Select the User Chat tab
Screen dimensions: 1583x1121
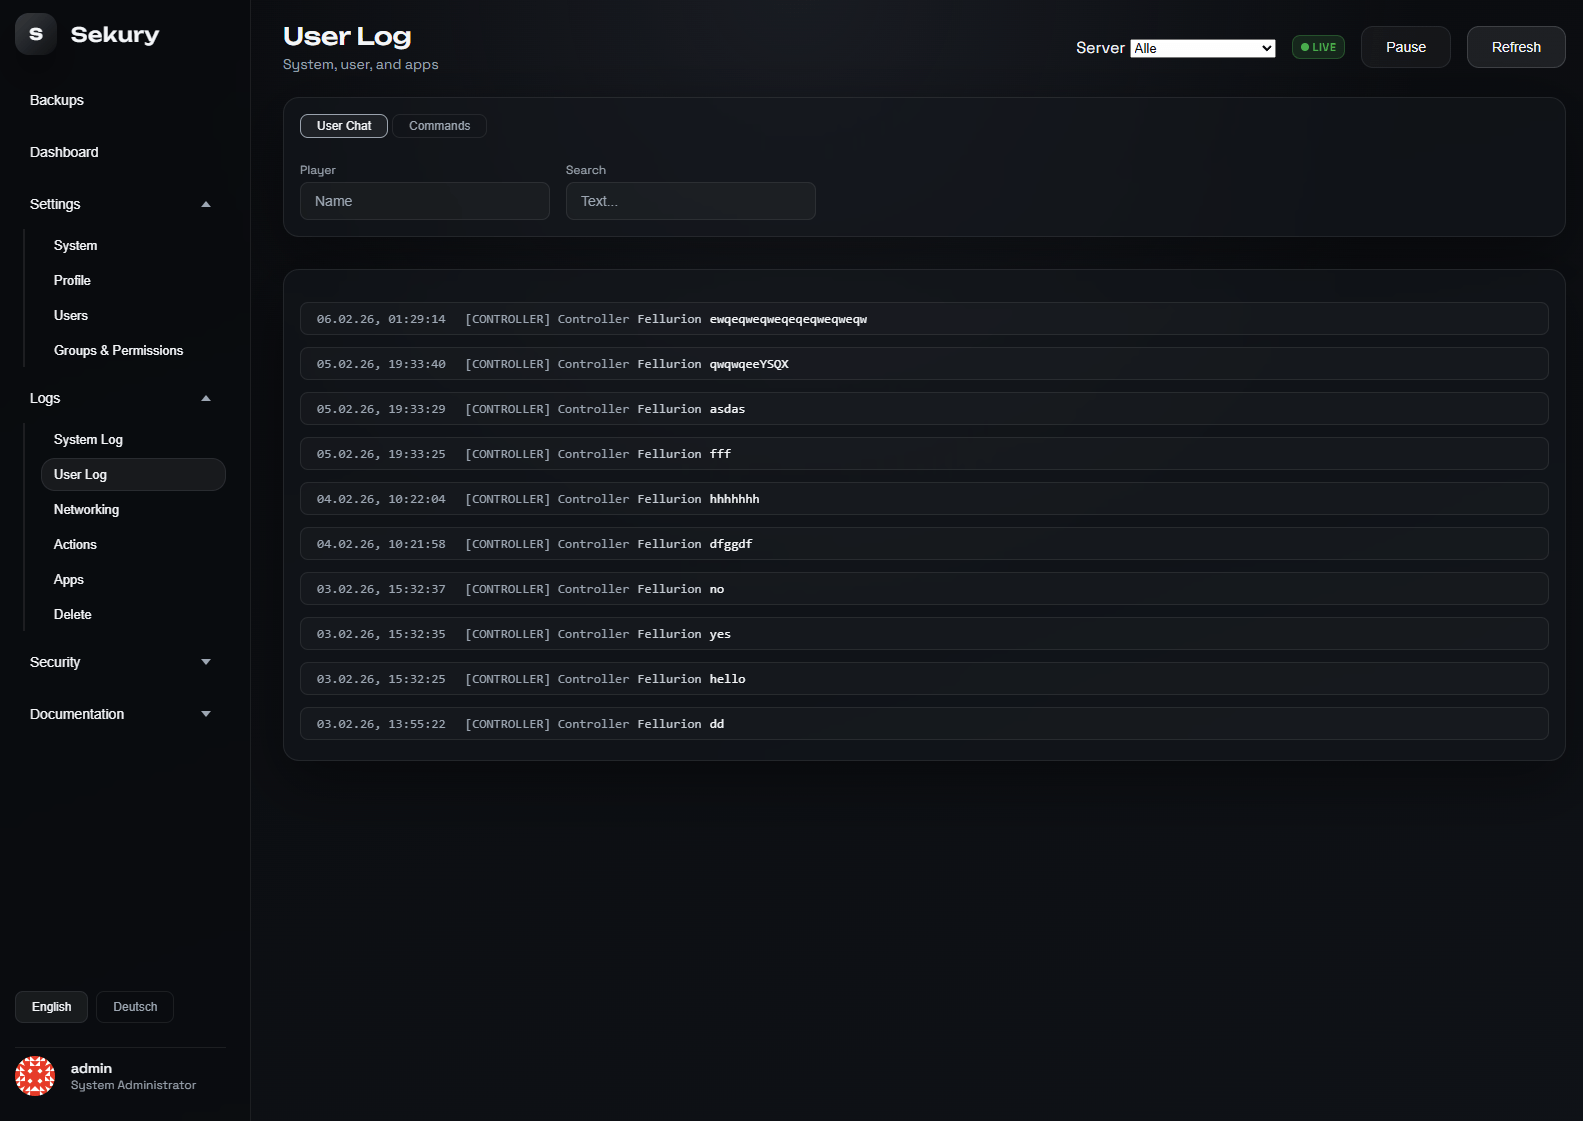(344, 126)
